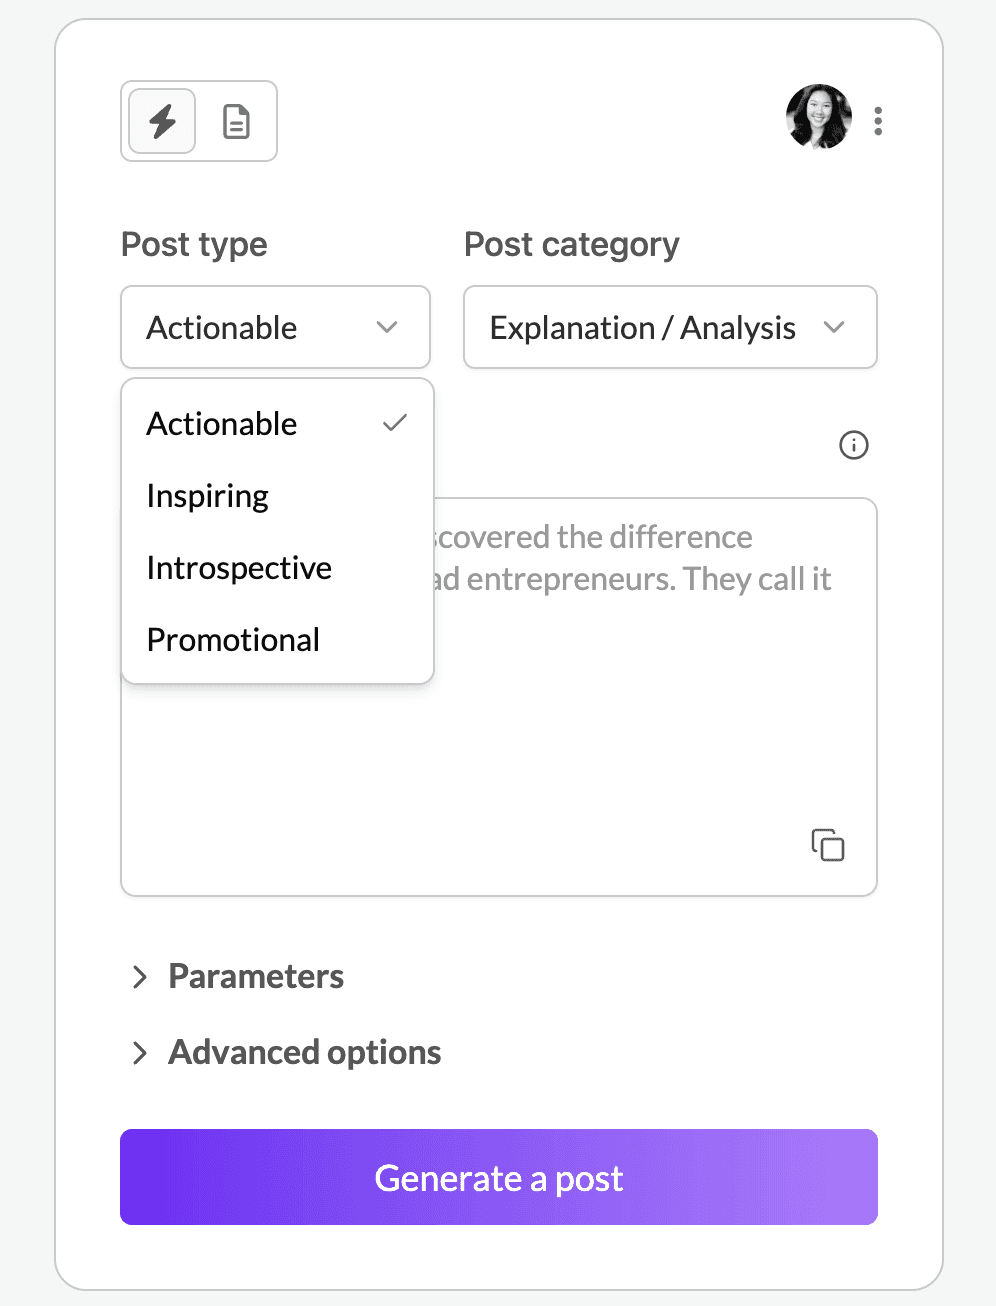996x1306 pixels.
Task: Click the checkmark next to Actionable
Action: tap(395, 423)
